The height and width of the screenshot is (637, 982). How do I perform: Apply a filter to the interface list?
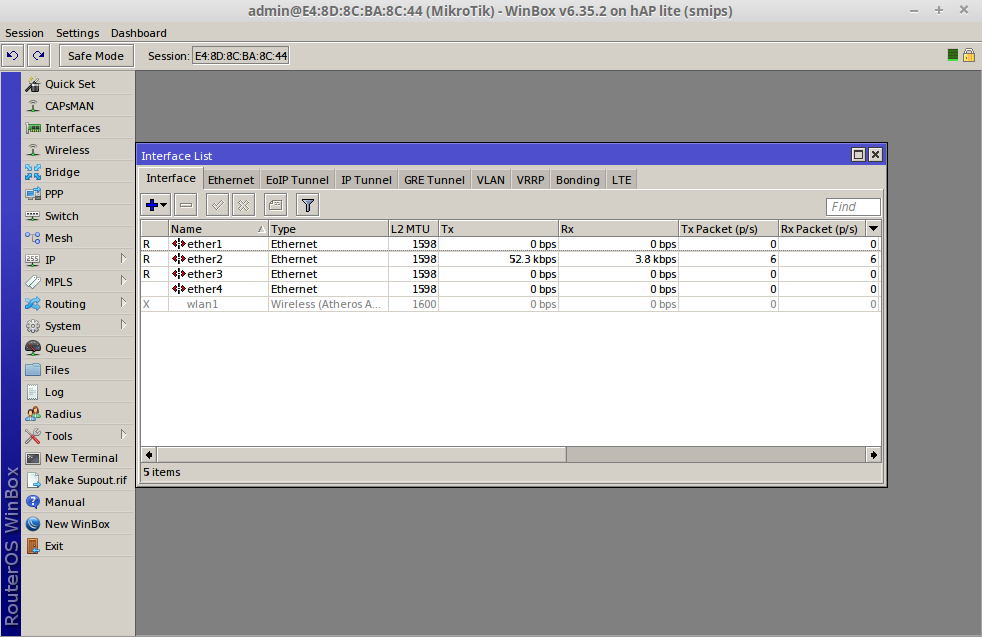coord(307,204)
